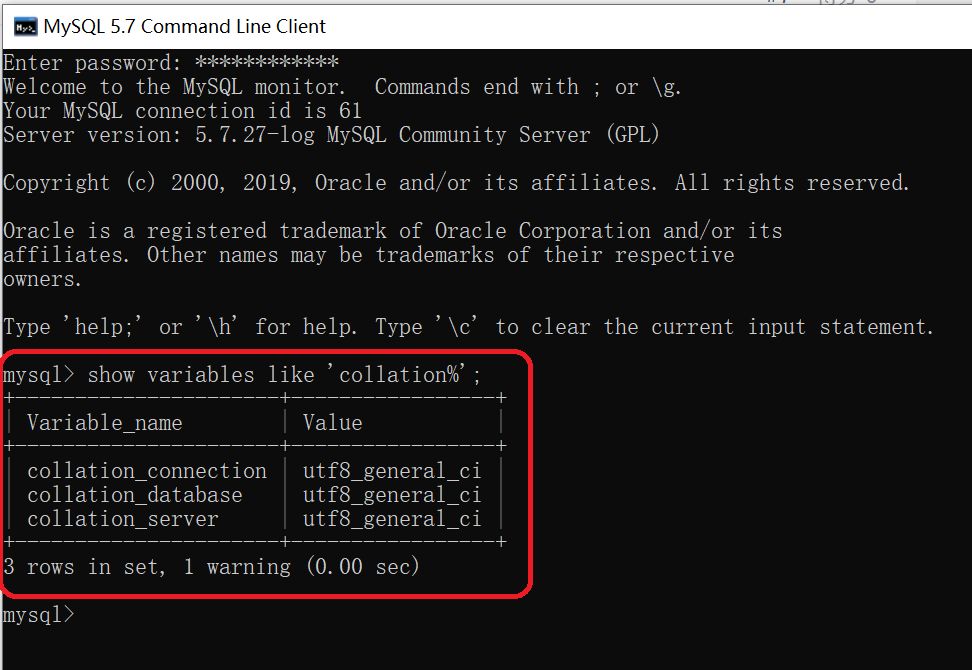Click the 'Value' column header
The image size is (972, 670).
[x=333, y=423]
